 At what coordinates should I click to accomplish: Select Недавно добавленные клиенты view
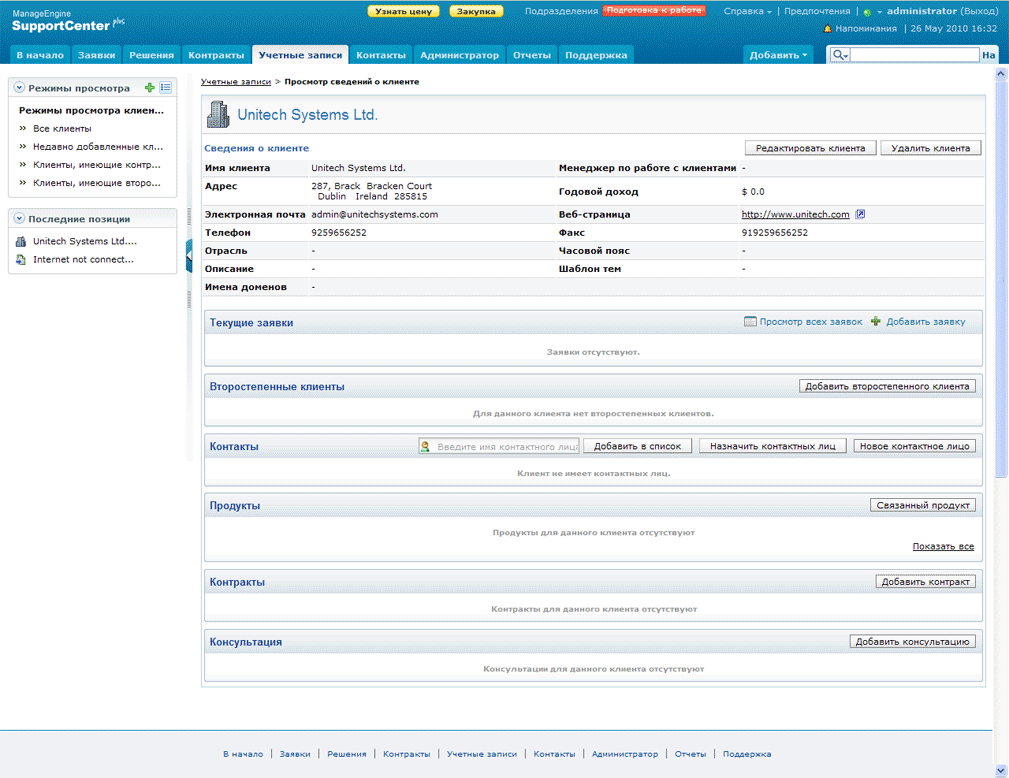click(98, 147)
